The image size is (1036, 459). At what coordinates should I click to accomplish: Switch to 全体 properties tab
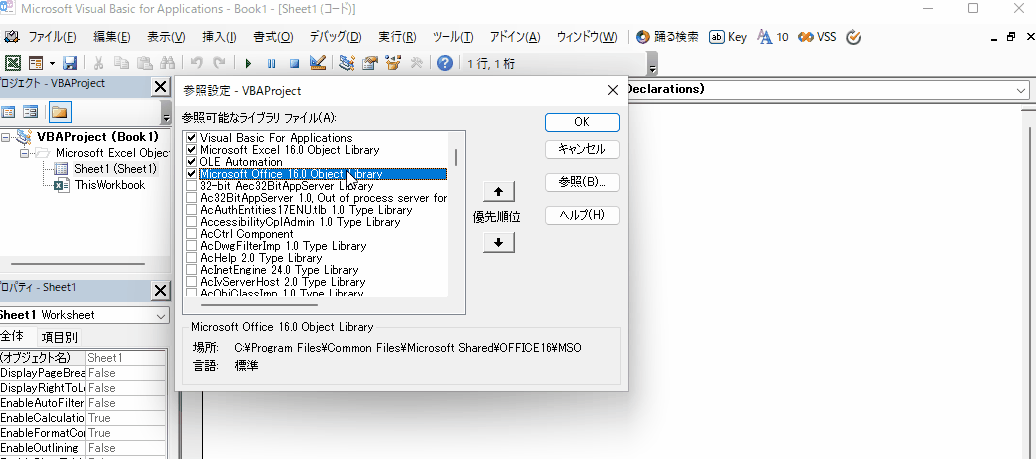[13, 336]
